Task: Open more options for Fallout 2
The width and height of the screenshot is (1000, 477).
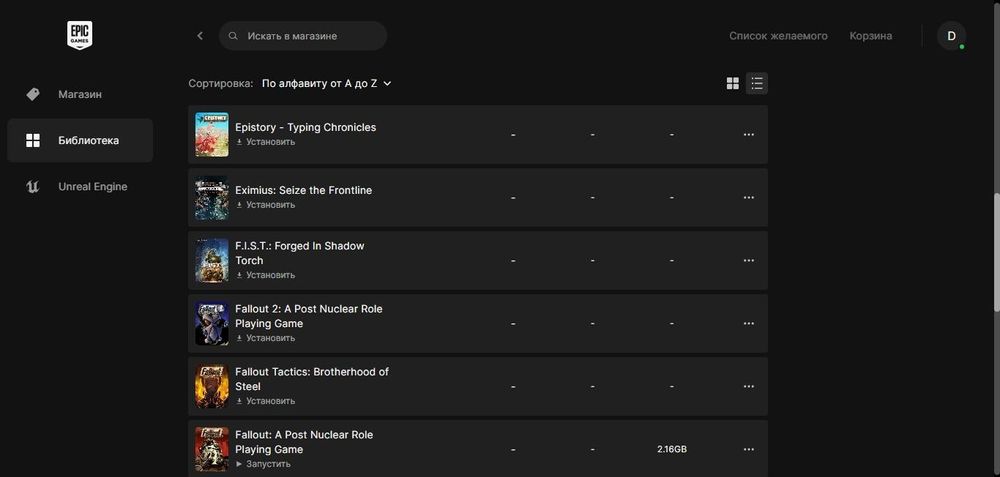Action: click(748, 324)
